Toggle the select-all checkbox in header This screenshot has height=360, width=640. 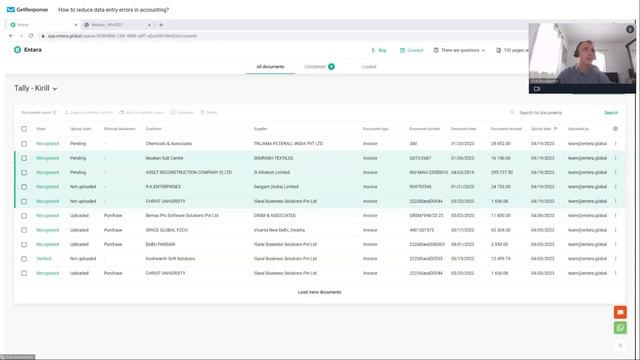[x=24, y=129]
